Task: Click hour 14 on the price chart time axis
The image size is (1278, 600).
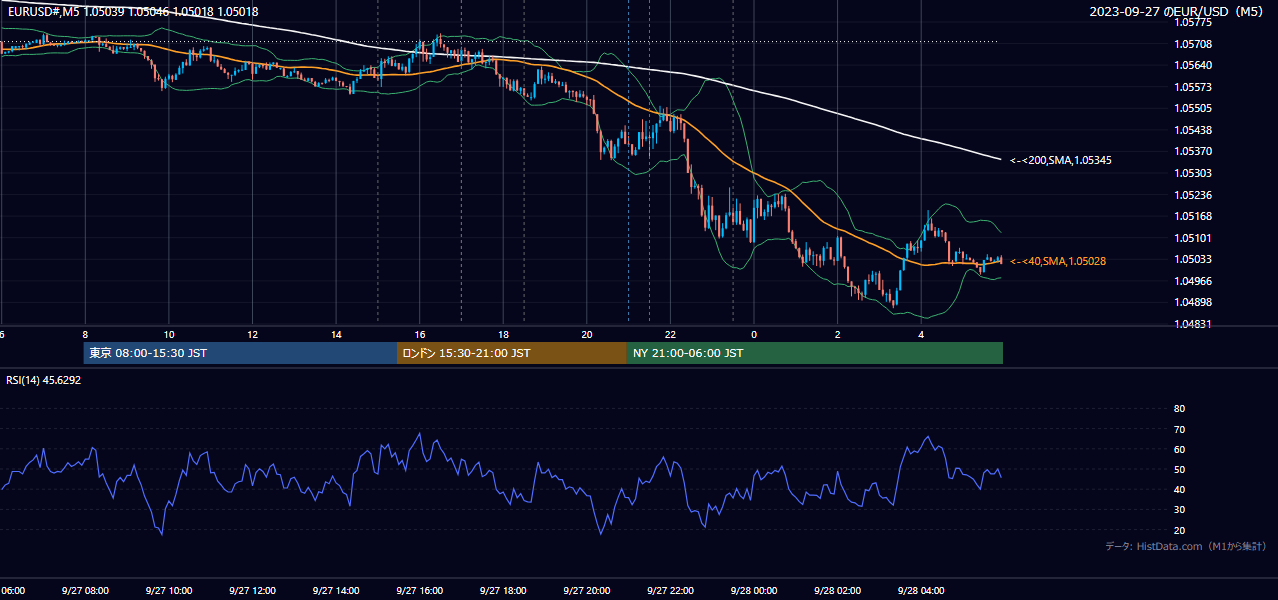Action: pos(336,334)
